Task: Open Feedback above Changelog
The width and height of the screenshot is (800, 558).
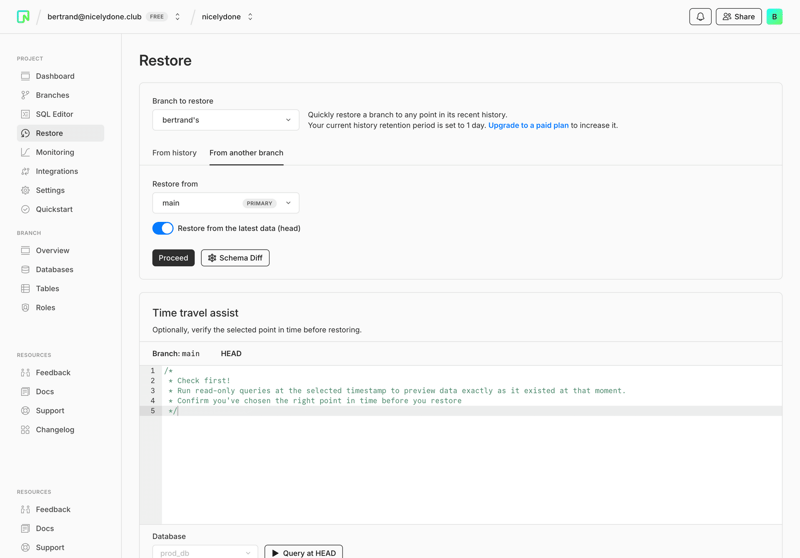Action: (x=60, y=372)
